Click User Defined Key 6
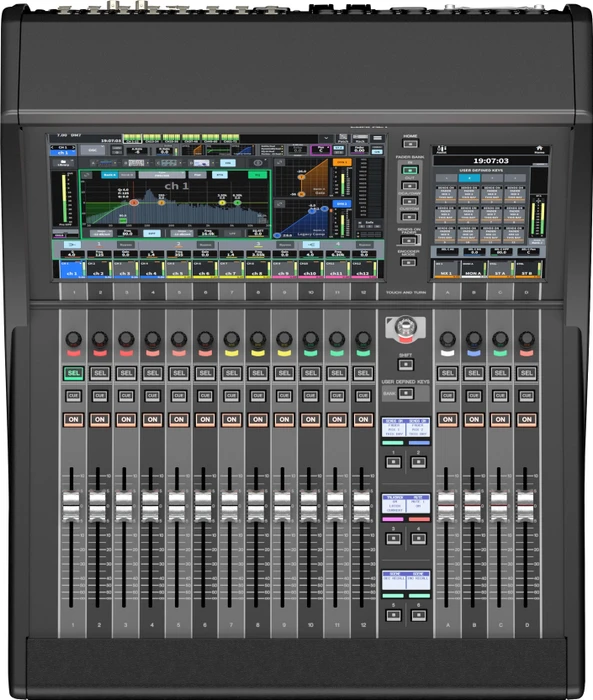 [x=418, y=615]
